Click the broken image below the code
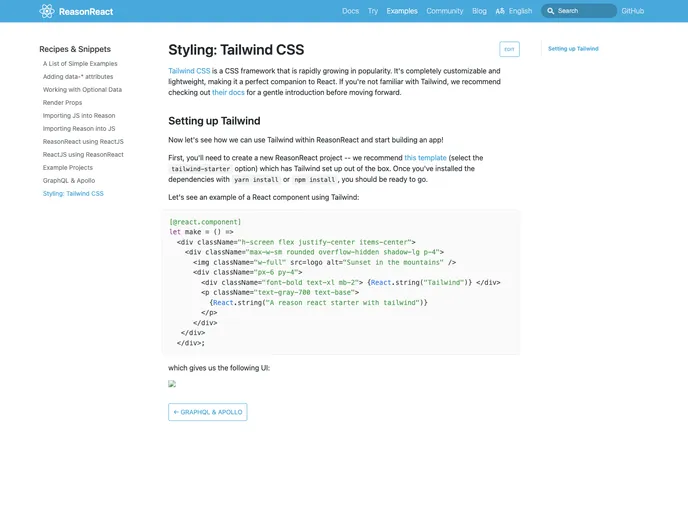688x512 pixels. [172, 384]
